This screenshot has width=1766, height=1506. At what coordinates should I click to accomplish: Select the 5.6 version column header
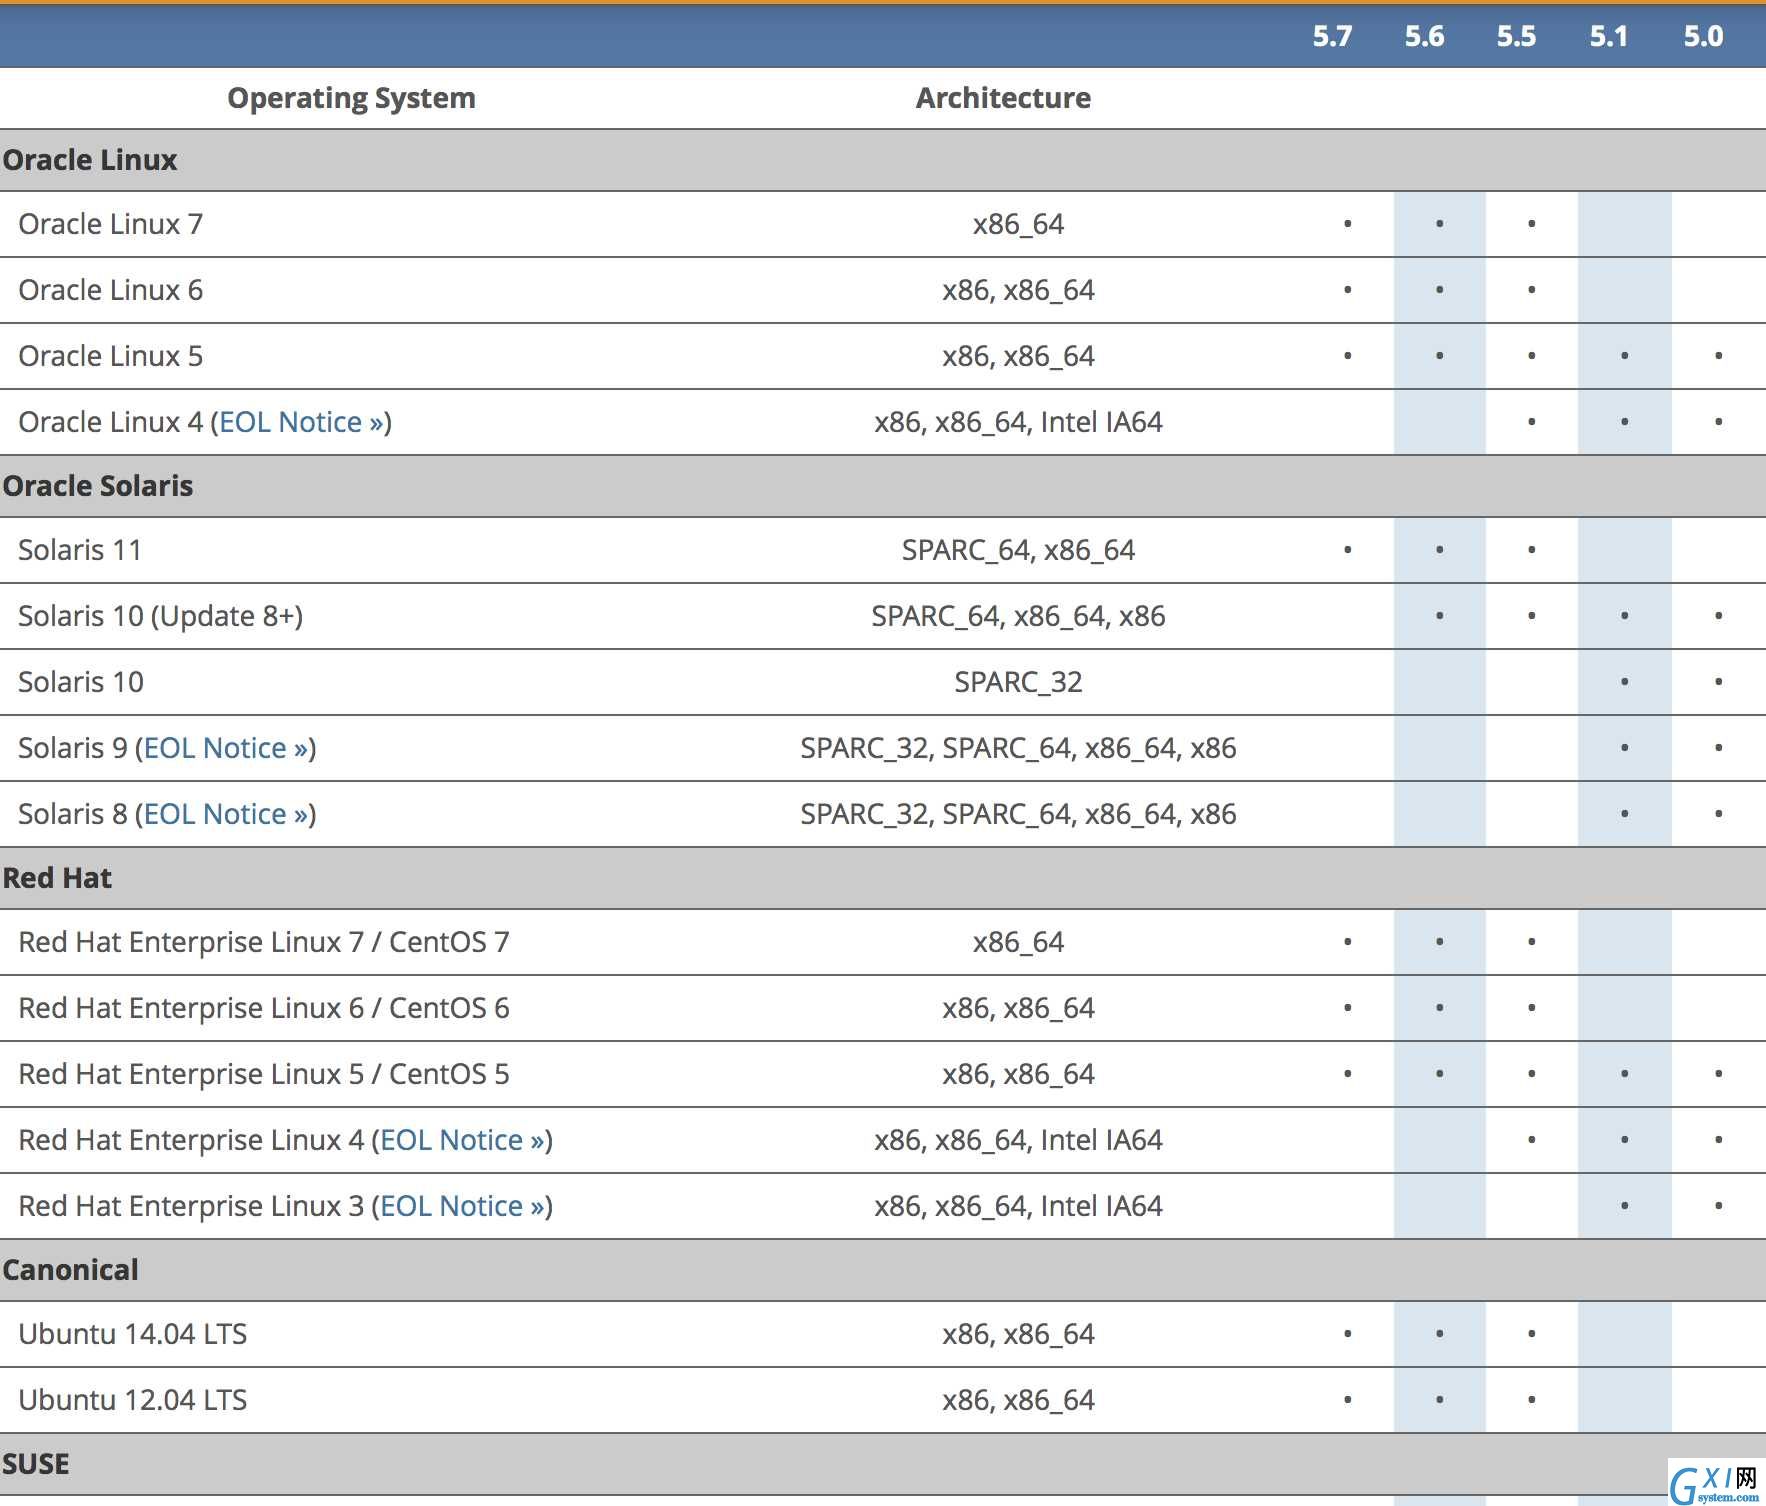[1424, 37]
